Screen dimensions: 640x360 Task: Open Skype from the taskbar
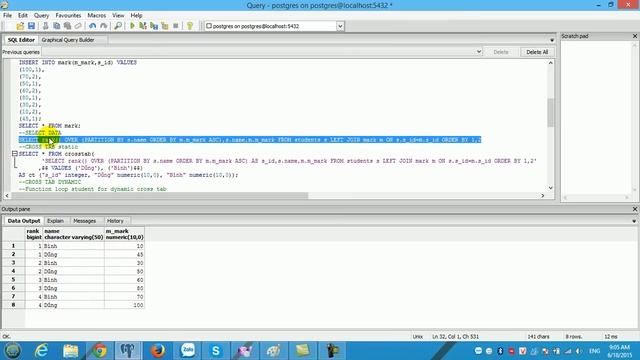click(216, 351)
